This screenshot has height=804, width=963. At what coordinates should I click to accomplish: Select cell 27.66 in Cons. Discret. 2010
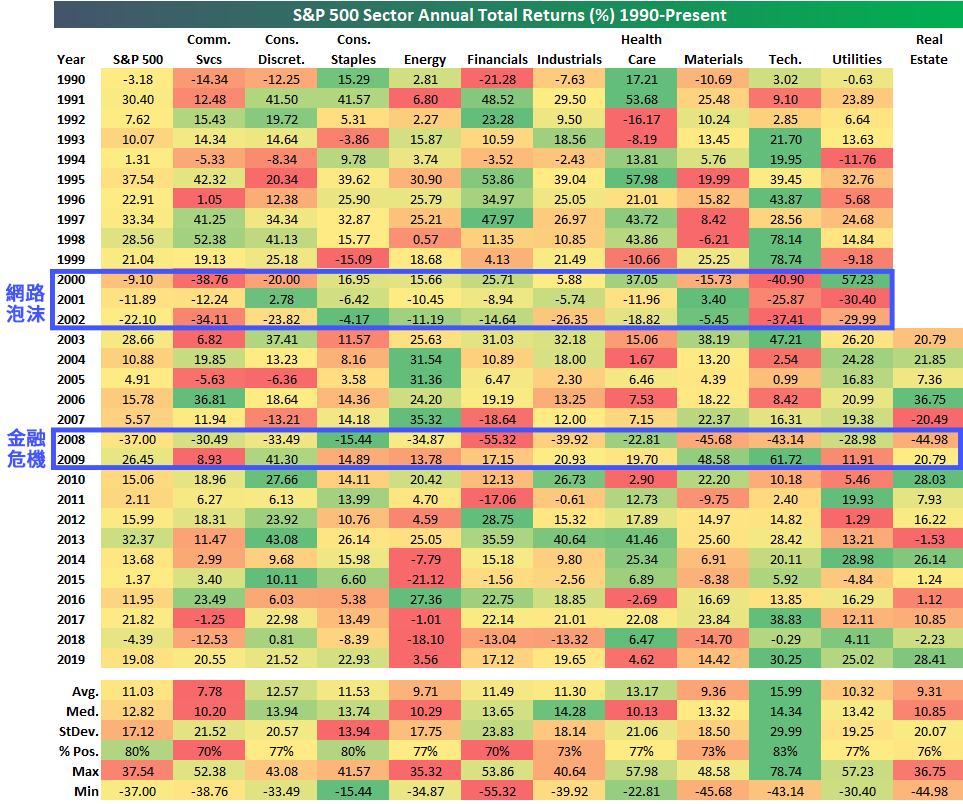(281, 480)
